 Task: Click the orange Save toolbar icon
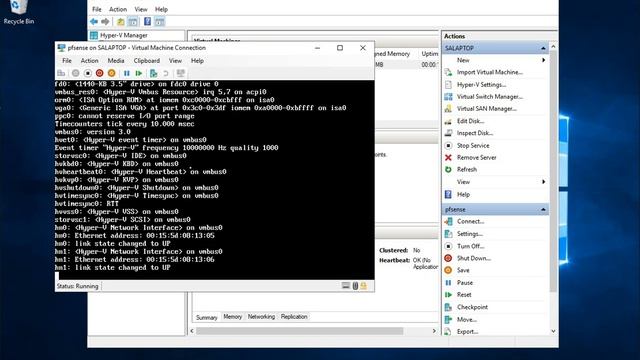[x=111, y=73]
